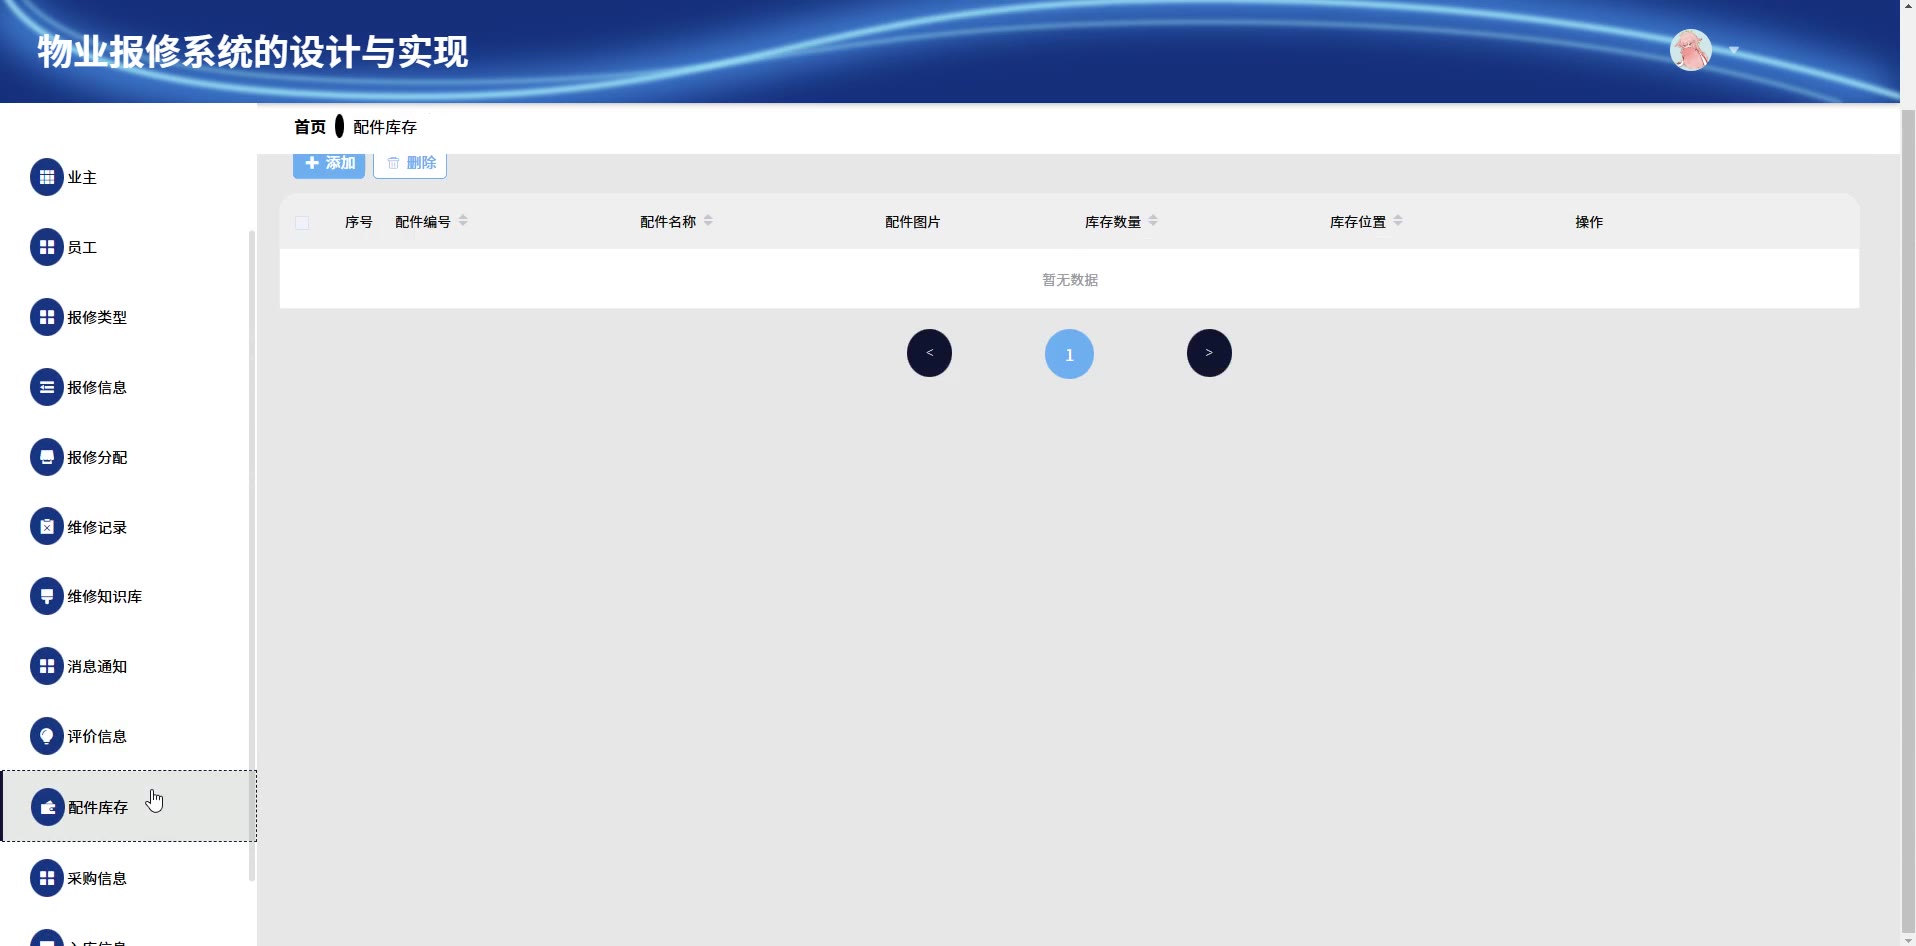Click the icon for 维修知识库

coord(47,596)
